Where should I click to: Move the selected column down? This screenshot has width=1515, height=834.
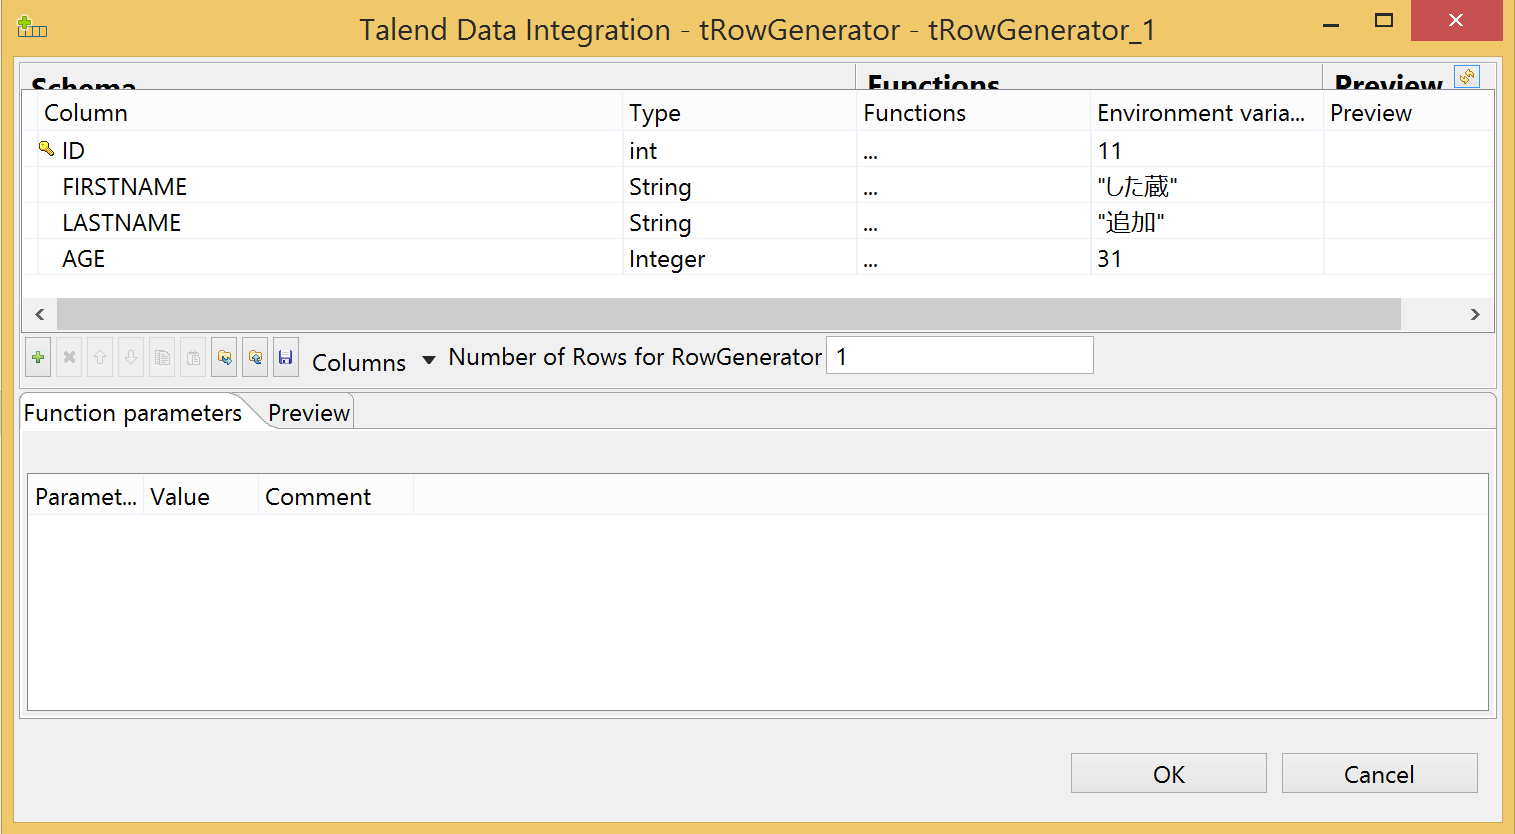click(131, 357)
